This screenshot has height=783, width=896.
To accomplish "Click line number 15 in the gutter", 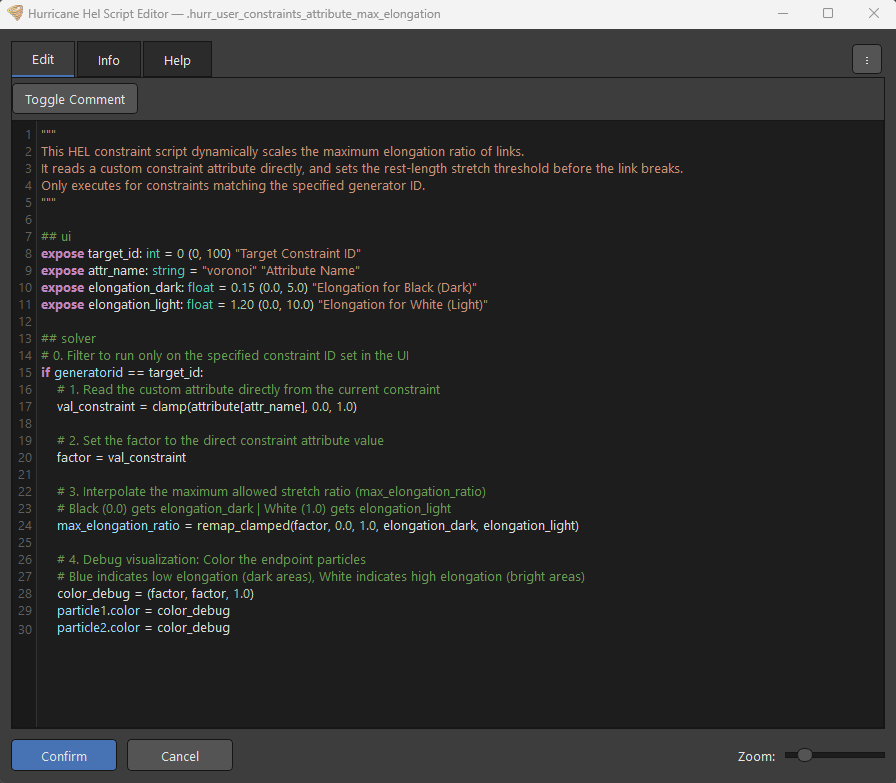I will (x=25, y=373).
